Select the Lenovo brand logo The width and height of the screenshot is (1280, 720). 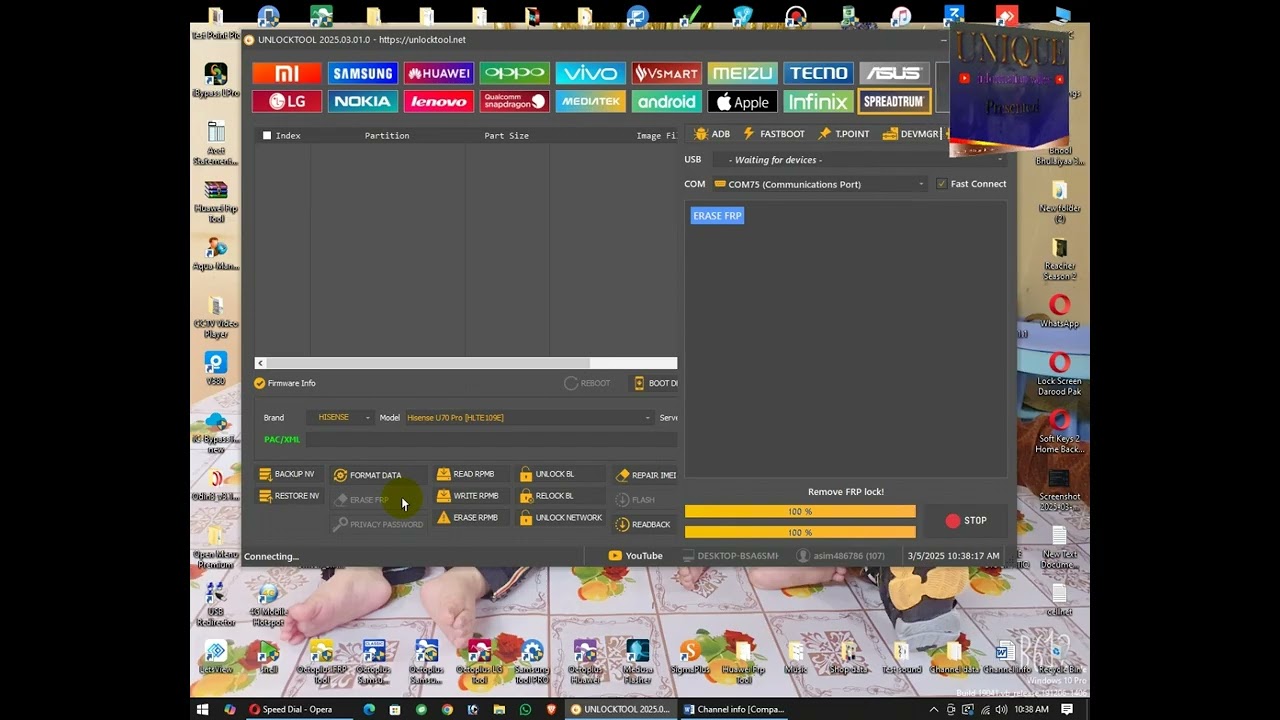point(439,101)
